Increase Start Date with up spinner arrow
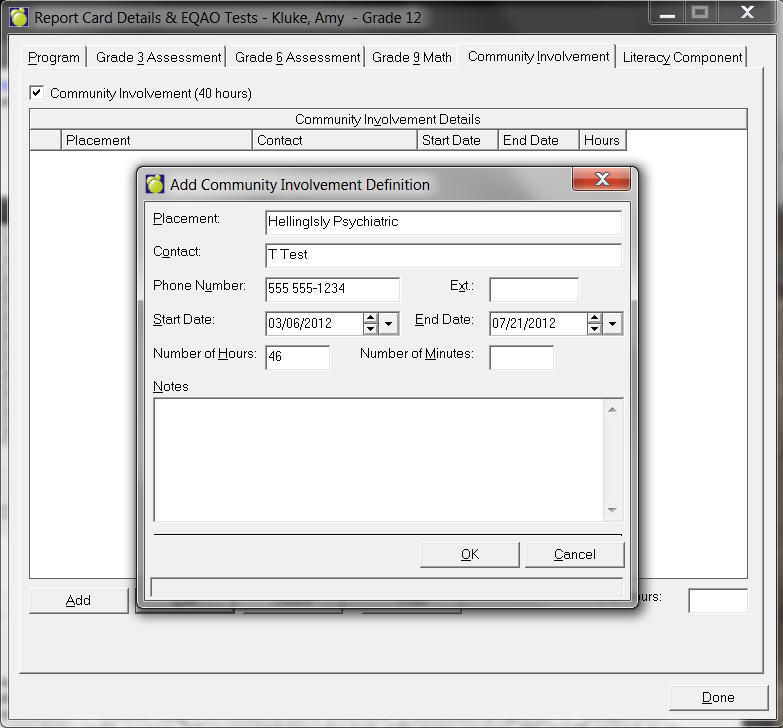The image size is (783, 728). pyautogui.click(x=370, y=318)
